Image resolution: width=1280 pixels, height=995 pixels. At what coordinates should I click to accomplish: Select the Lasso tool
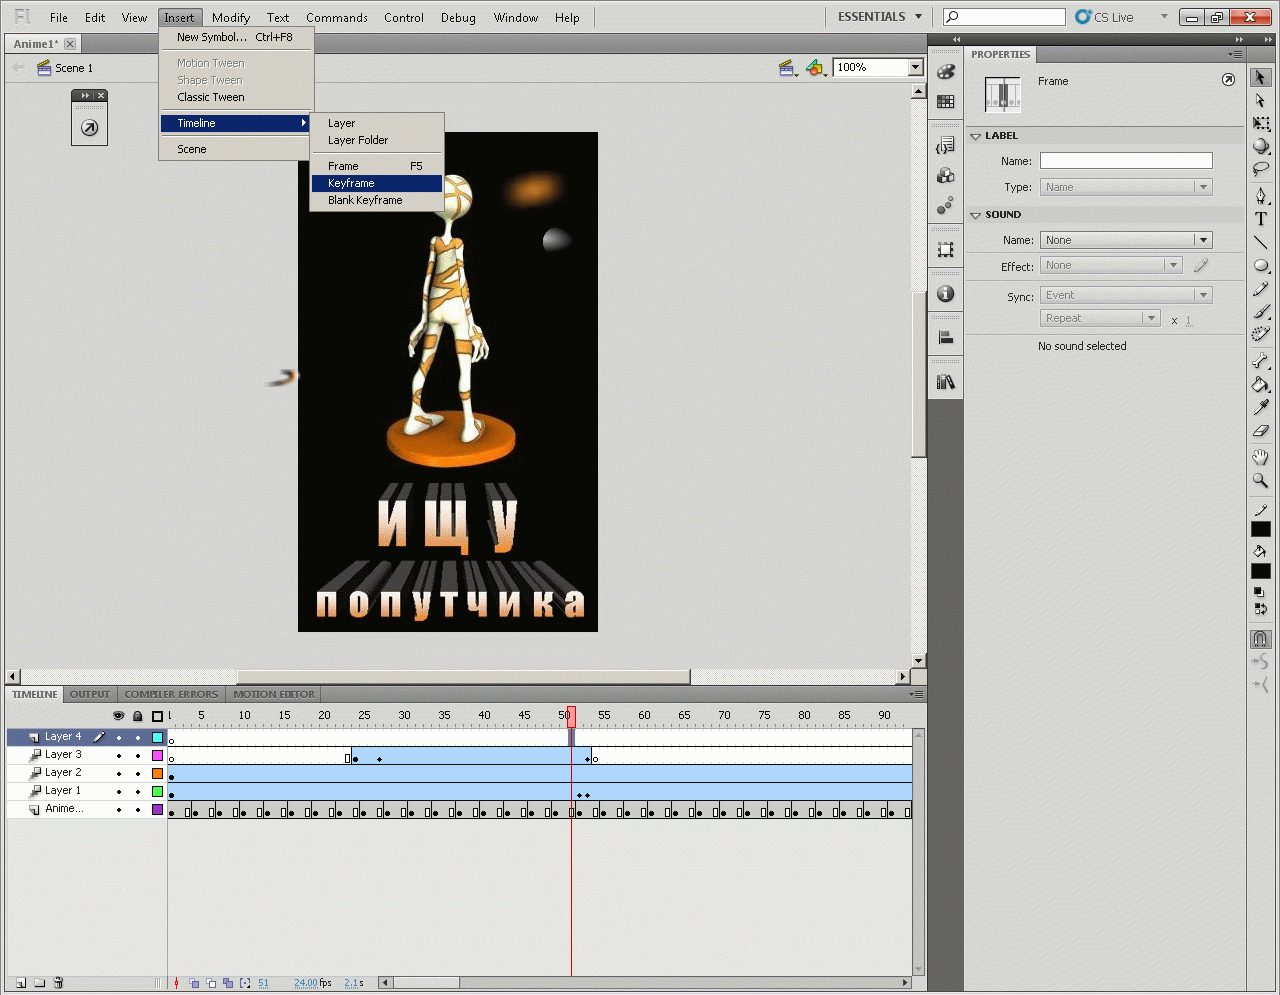coord(1260,169)
